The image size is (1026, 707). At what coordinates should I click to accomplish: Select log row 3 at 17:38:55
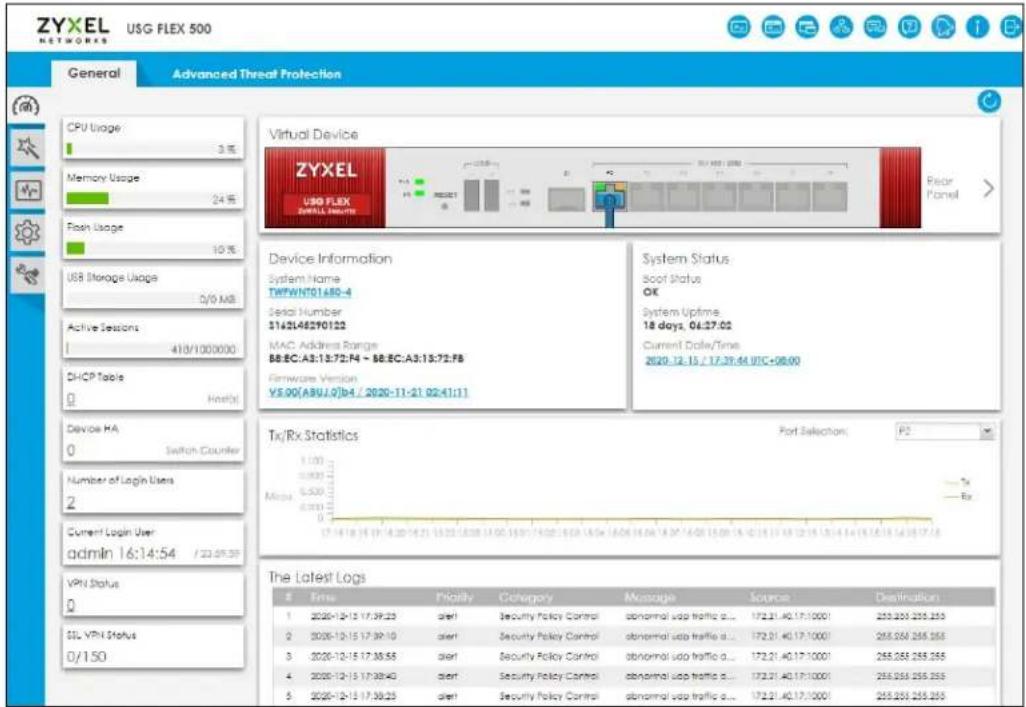[x=633, y=655]
